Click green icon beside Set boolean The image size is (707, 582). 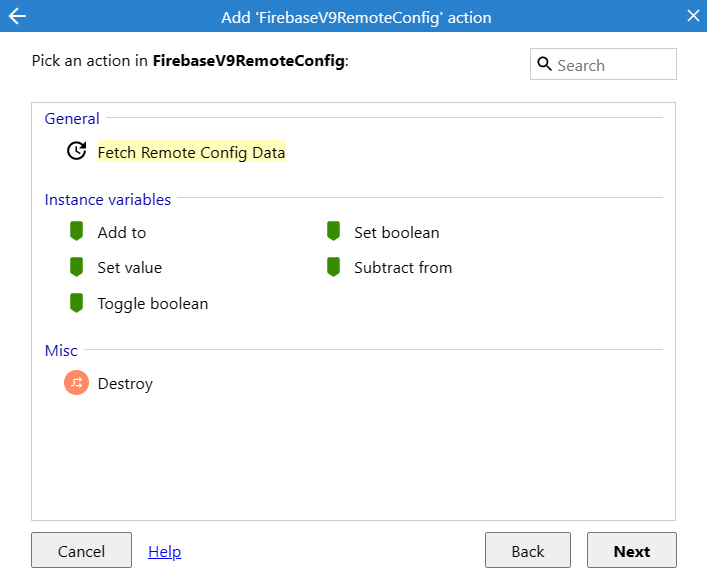[333, 231]
